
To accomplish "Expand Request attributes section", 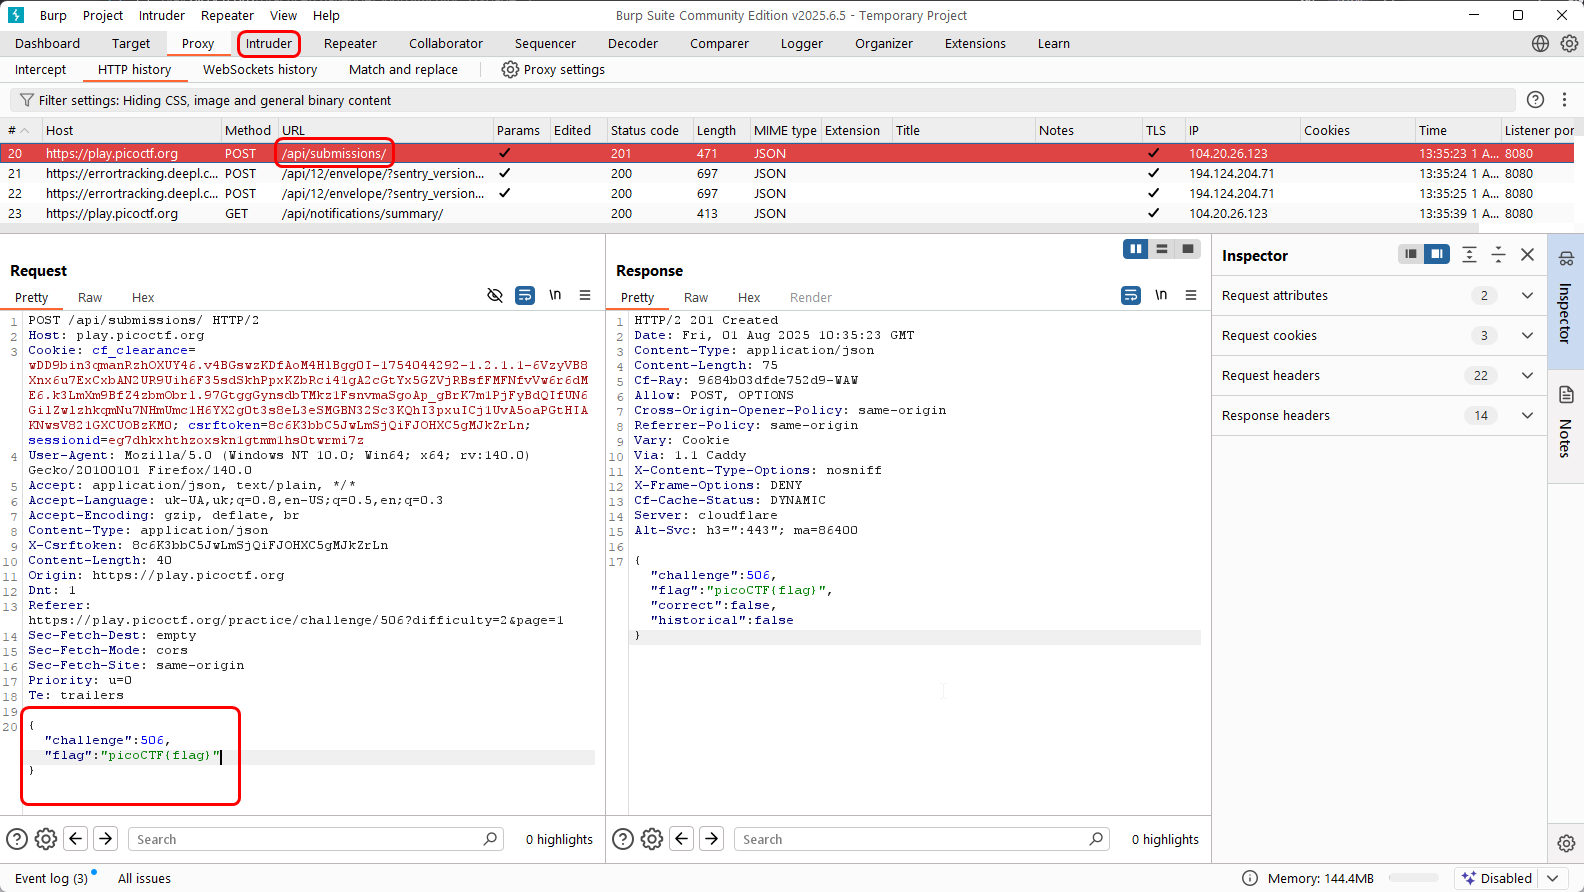I will pyautogui.click(x=1527, y=296).
